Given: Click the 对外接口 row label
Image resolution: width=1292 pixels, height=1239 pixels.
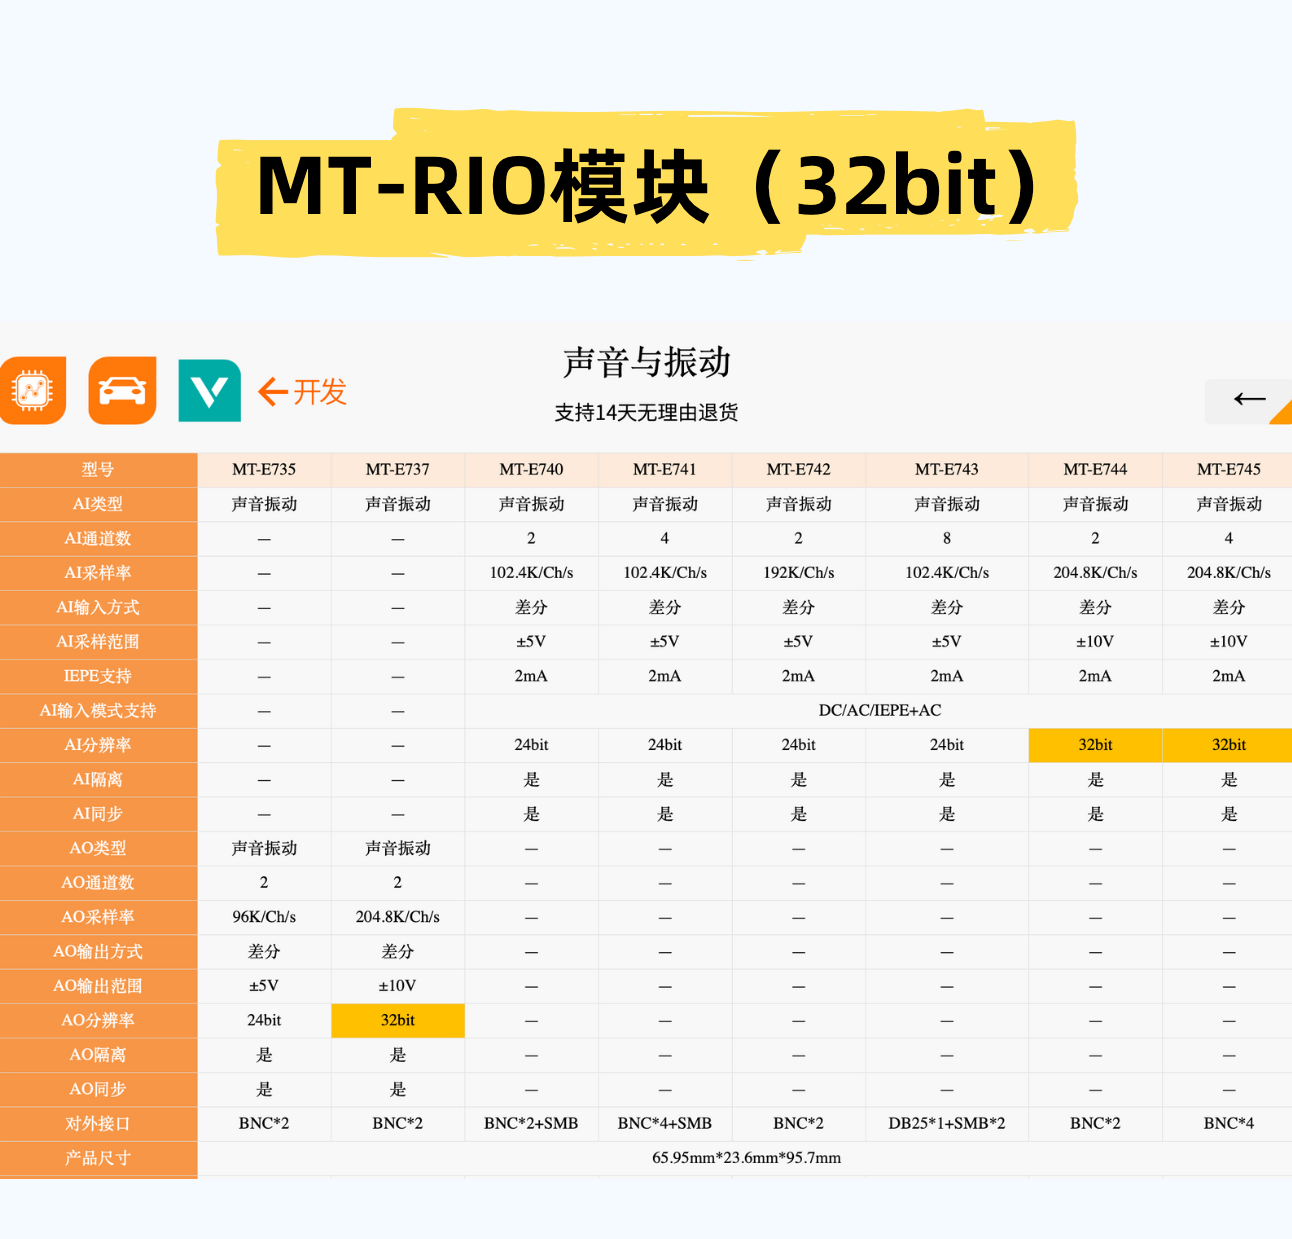Looking at the screenshot, I should click(x=98, y=1125).
